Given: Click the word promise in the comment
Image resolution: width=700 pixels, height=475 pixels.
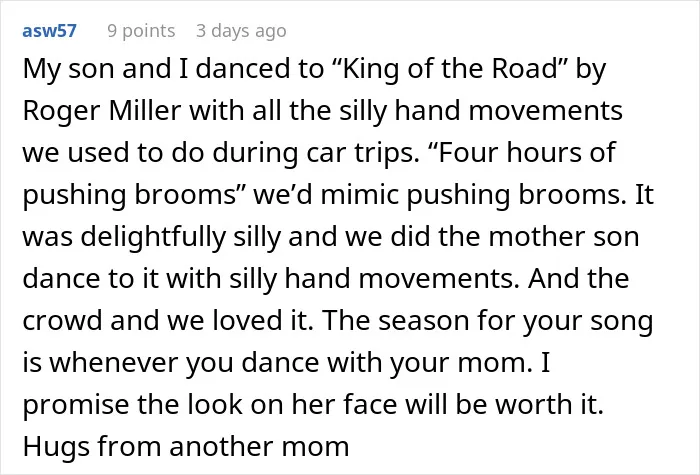Looking at the screenshot, I should [76, 405].
